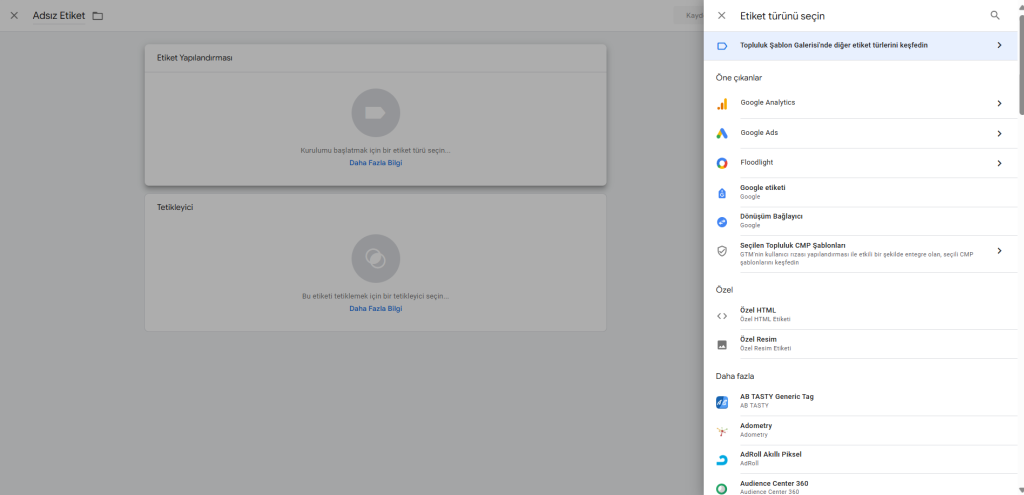Viewport: 1024px width, 495px height.
Task: Expand the Google Analytics row chevron
Action: tap(999, 104)
